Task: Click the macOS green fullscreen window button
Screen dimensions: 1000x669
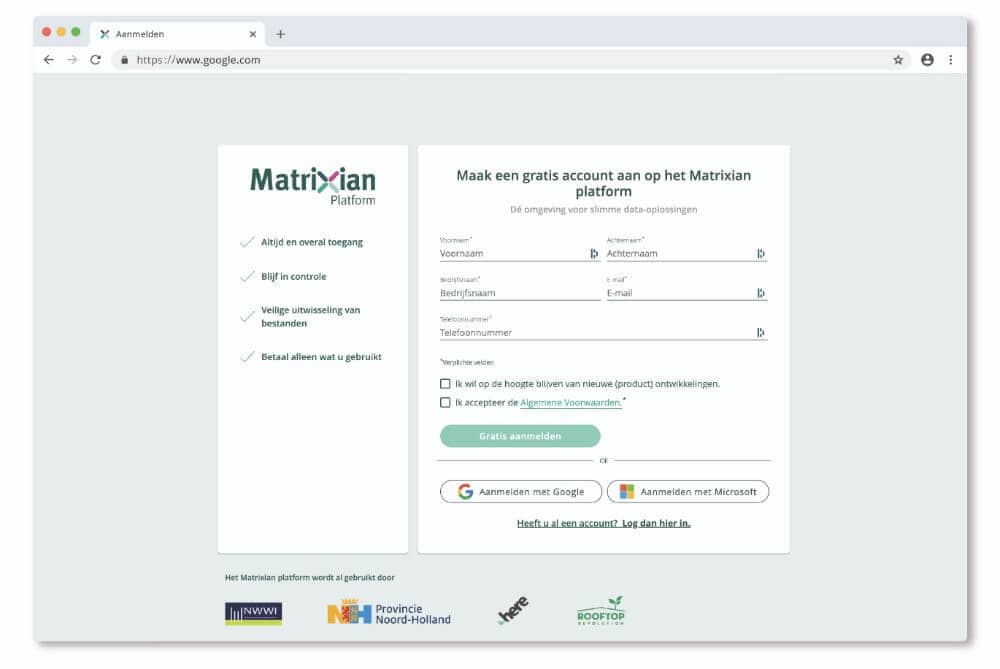Action: (76, 32)
